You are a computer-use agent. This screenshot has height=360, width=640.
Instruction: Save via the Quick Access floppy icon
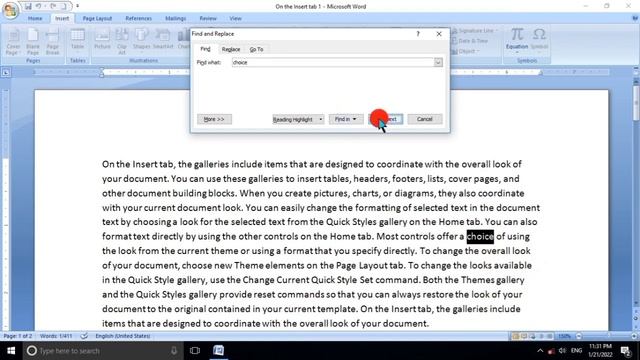[x=28, y=7]
